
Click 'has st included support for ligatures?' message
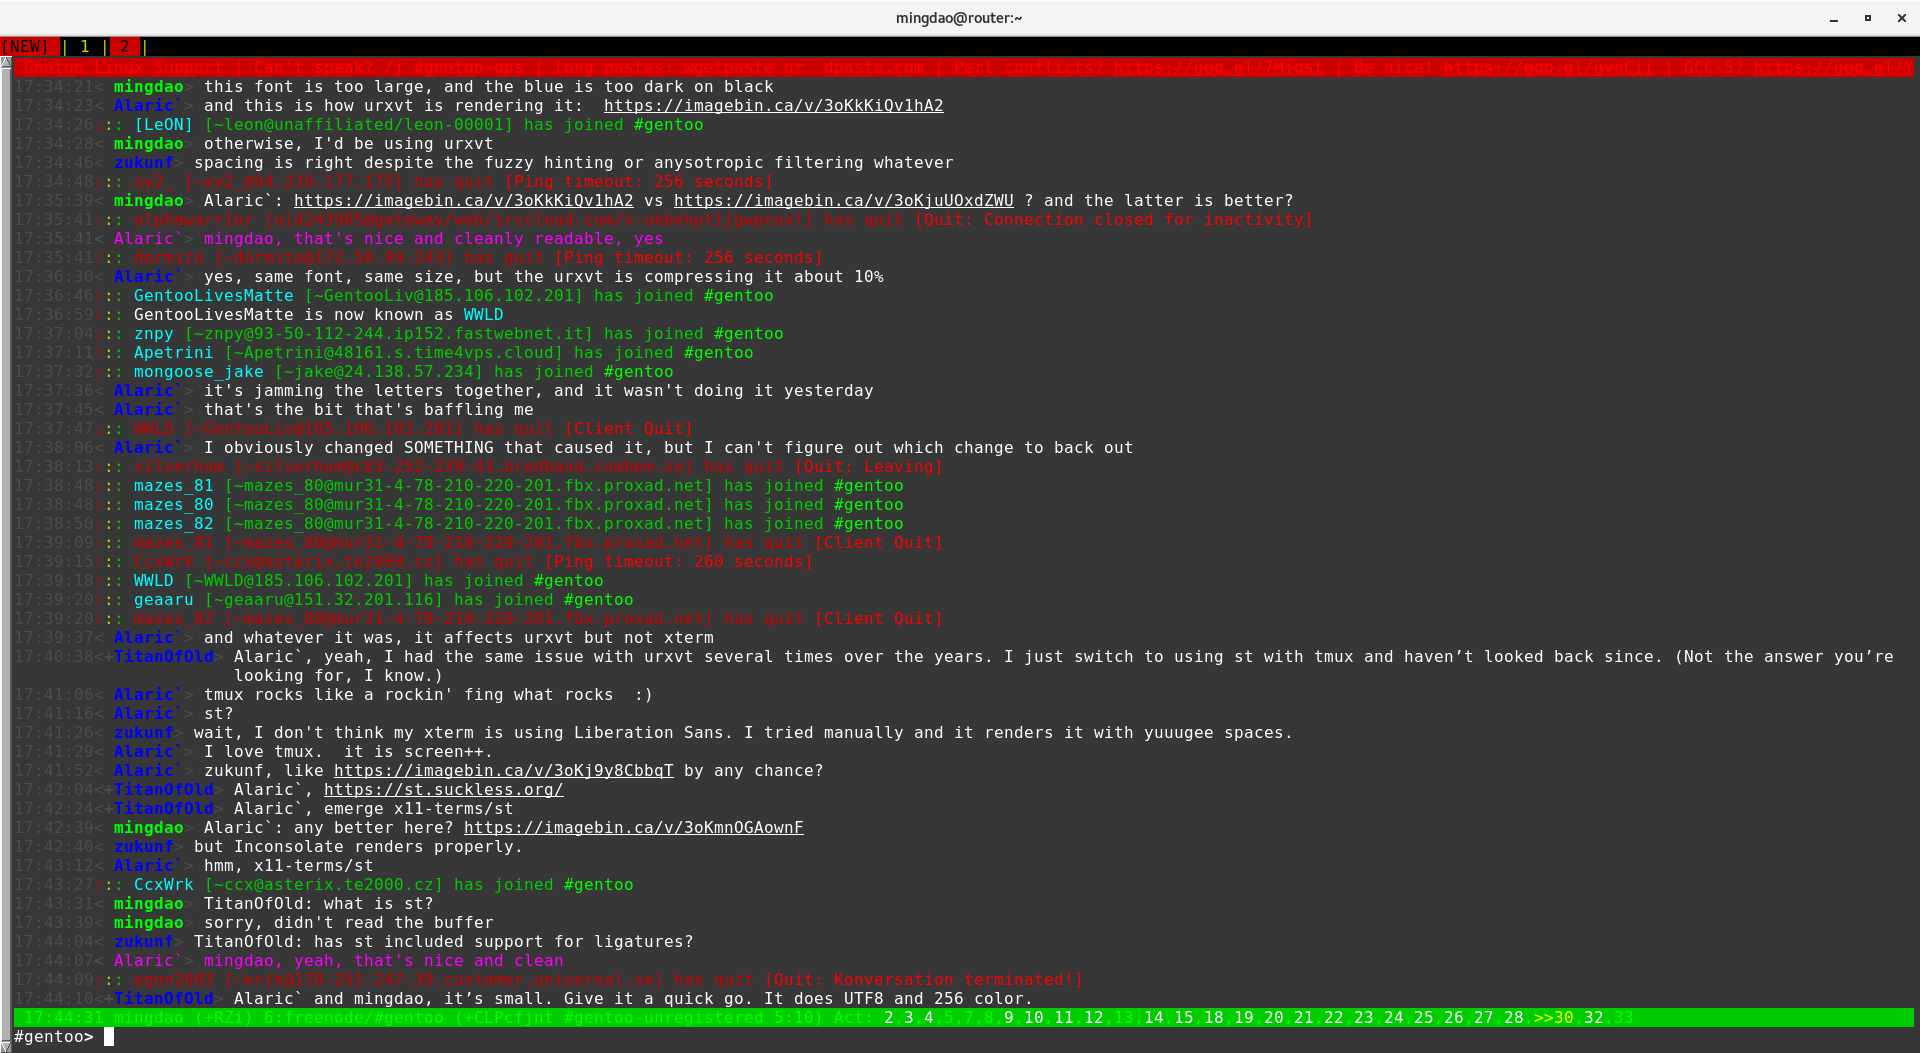pos(503,942)
